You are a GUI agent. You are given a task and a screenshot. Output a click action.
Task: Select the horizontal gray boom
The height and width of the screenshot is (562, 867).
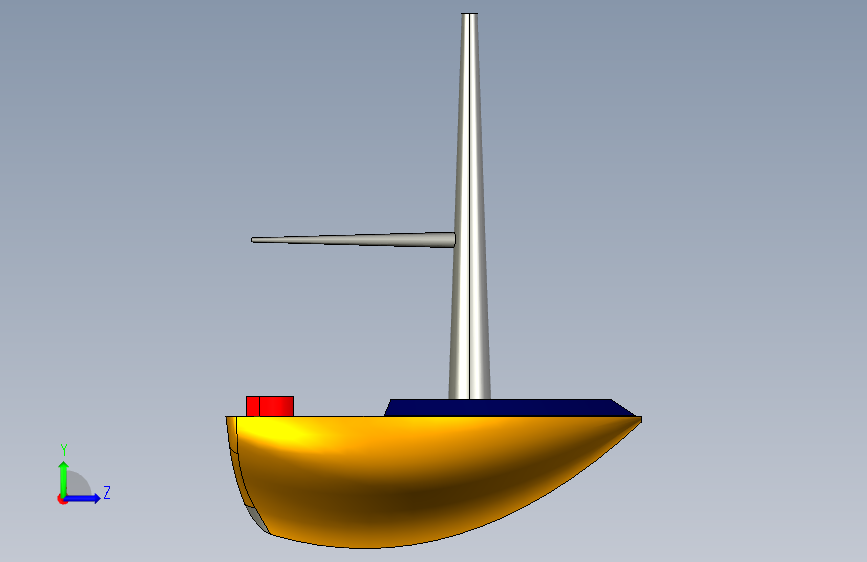pyautogui.click(x=353, y=240)
